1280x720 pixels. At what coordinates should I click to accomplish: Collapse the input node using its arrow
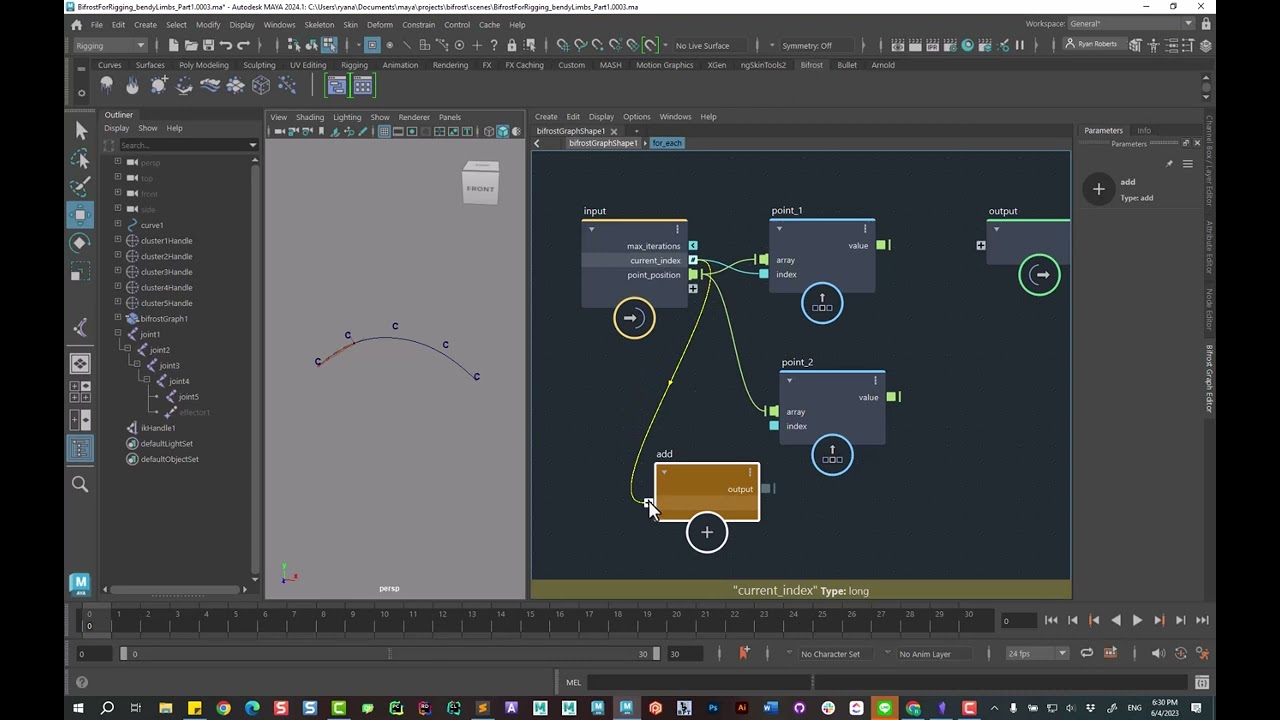tap(591, 229)
